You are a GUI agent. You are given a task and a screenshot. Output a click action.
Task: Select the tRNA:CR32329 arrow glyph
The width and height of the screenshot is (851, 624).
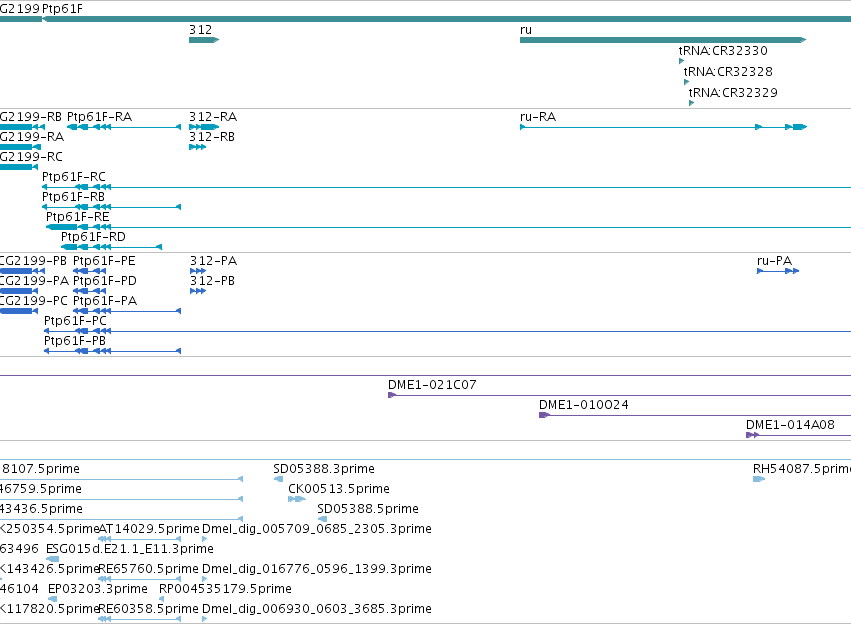[691, 103]
